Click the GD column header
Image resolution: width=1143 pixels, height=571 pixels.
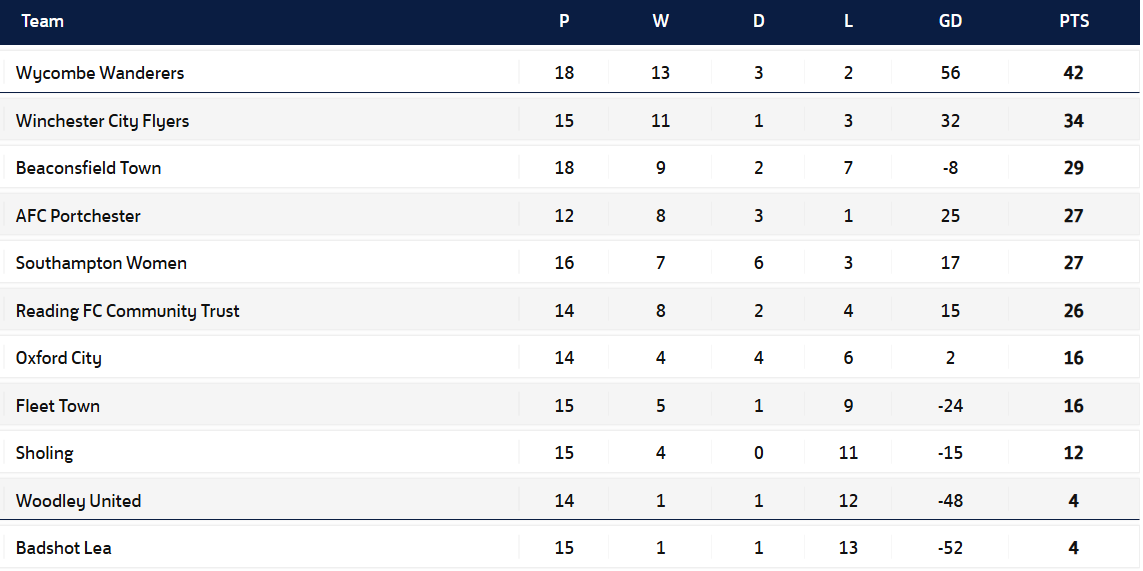click(x=950, y=21)
